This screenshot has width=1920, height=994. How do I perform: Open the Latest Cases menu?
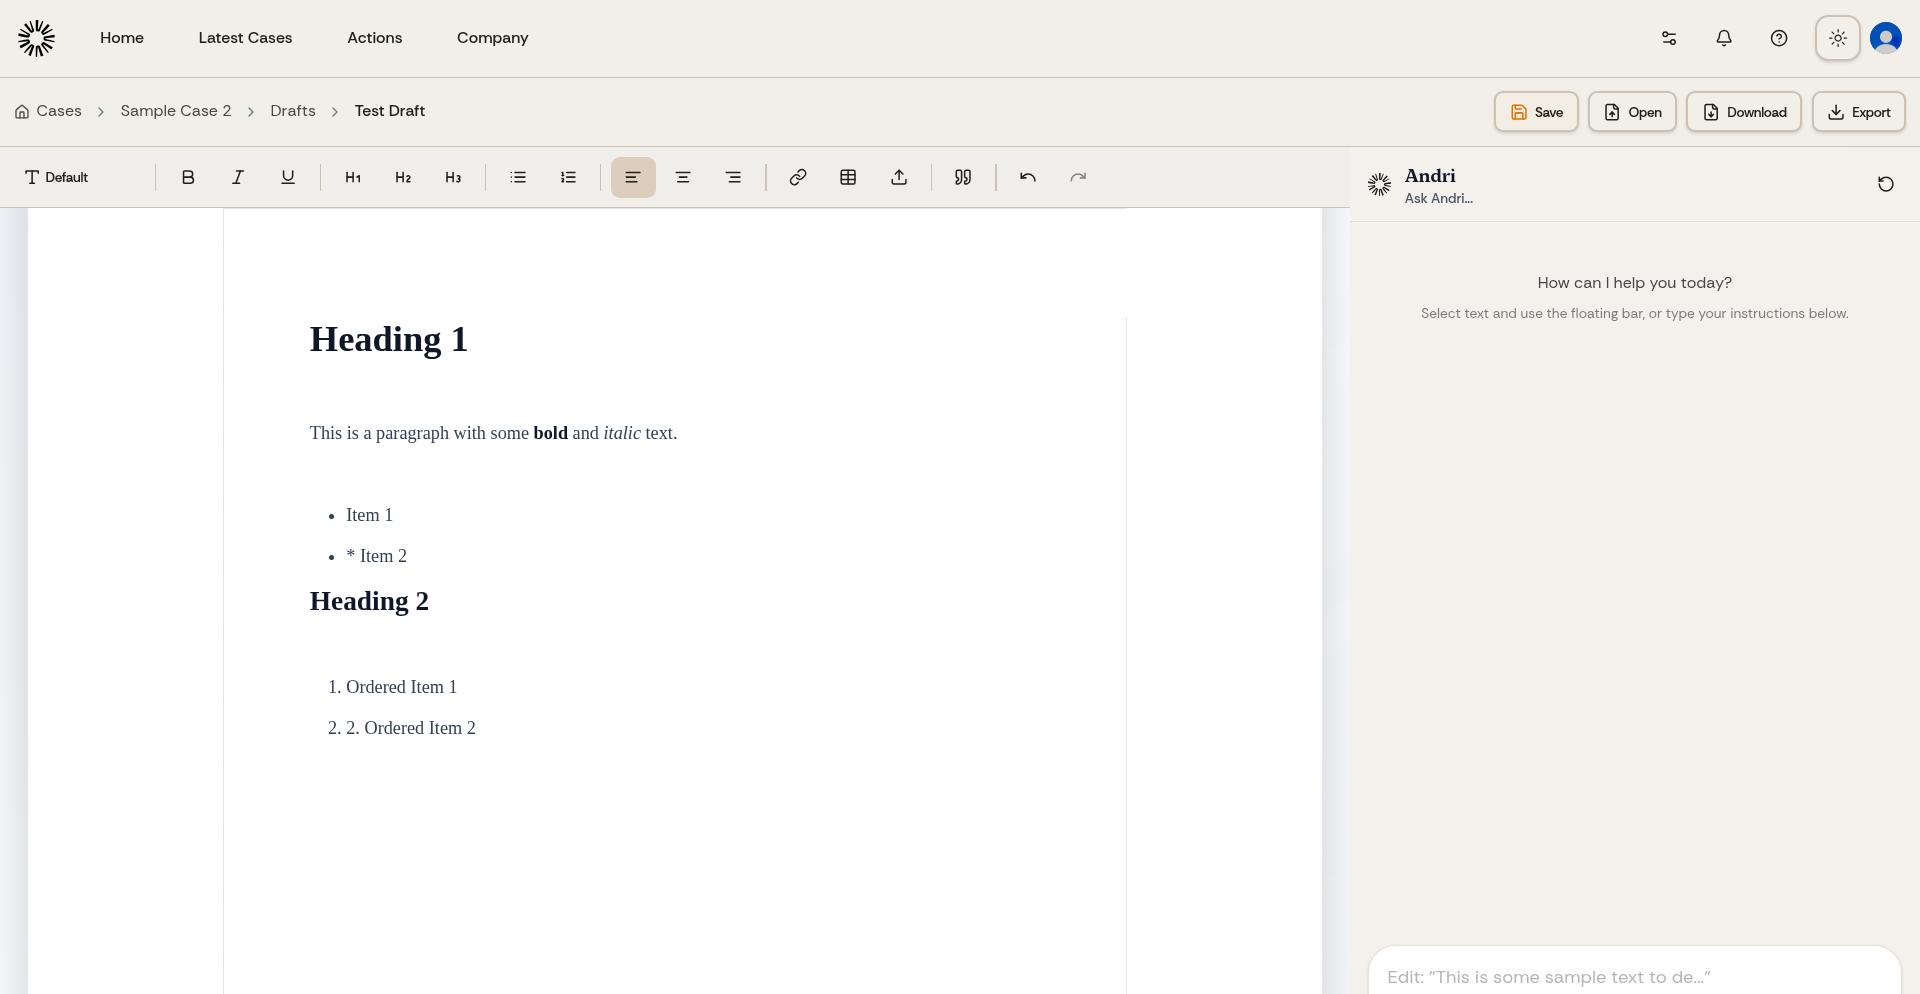tap(245, 38)
